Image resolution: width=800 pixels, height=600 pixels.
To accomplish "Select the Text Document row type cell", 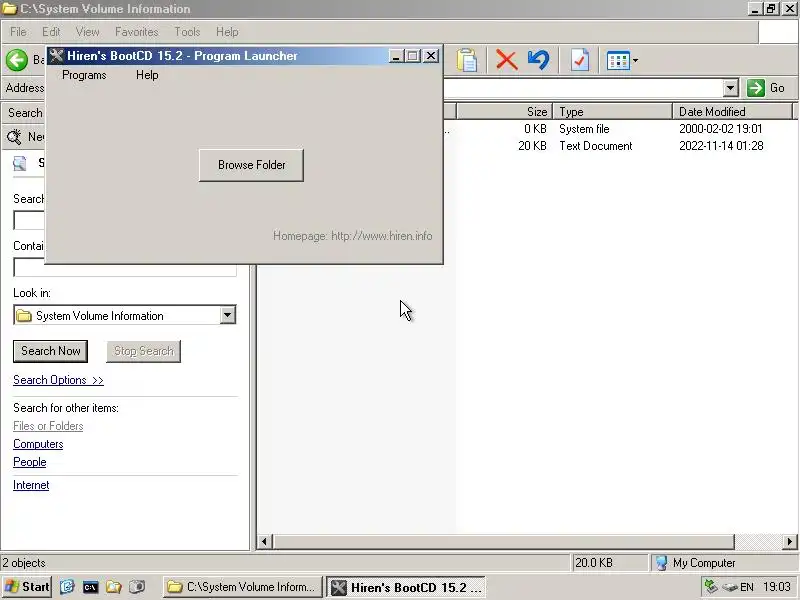I will (595, 146).
